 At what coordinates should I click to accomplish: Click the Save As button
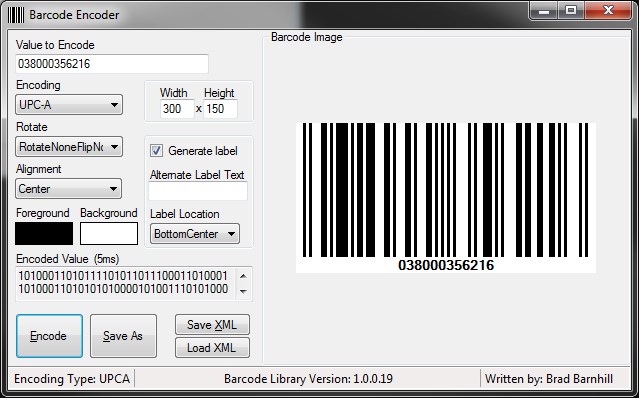[123, 336]
